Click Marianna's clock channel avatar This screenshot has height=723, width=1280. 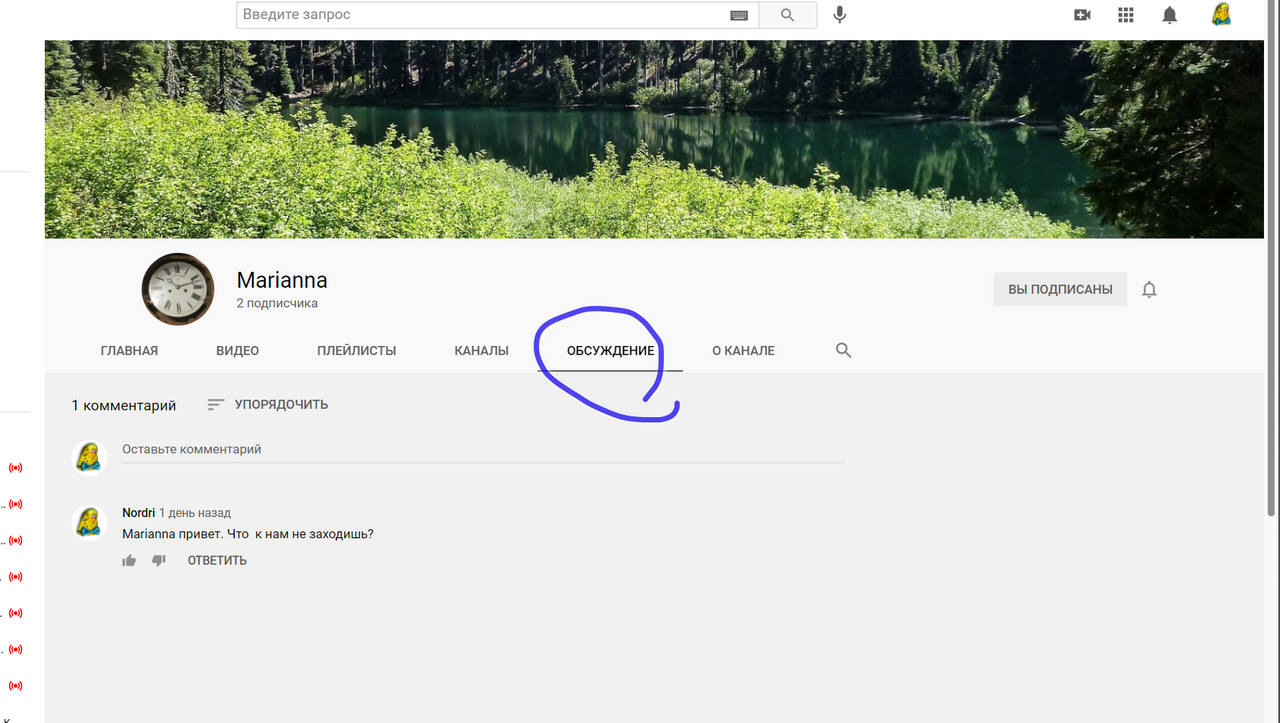click(x=178, y=289)
